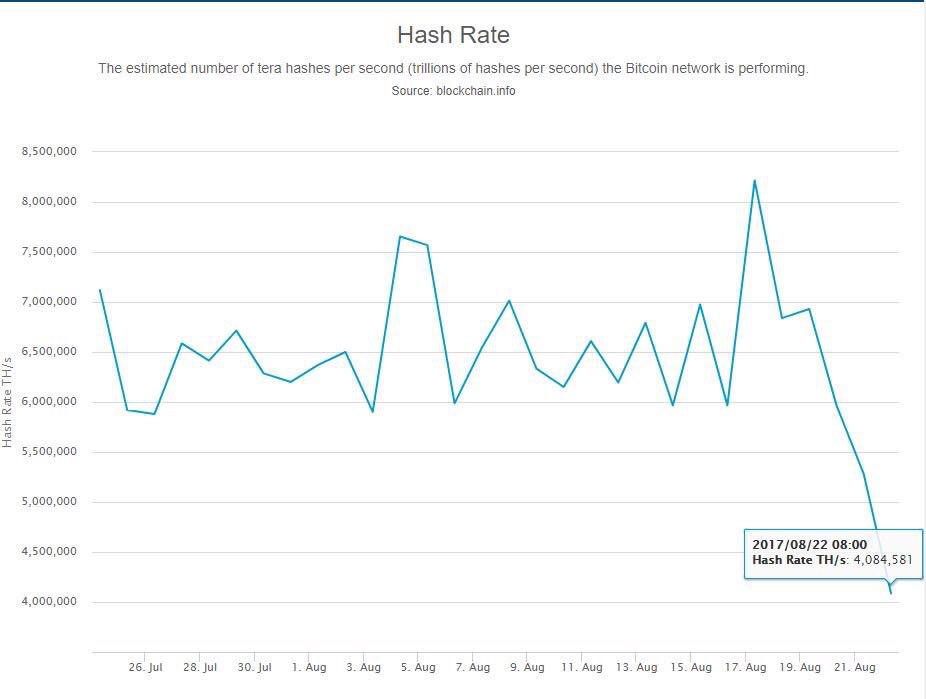
Task: Click the 26. Jul x-axis label
Action: point(146,667)
